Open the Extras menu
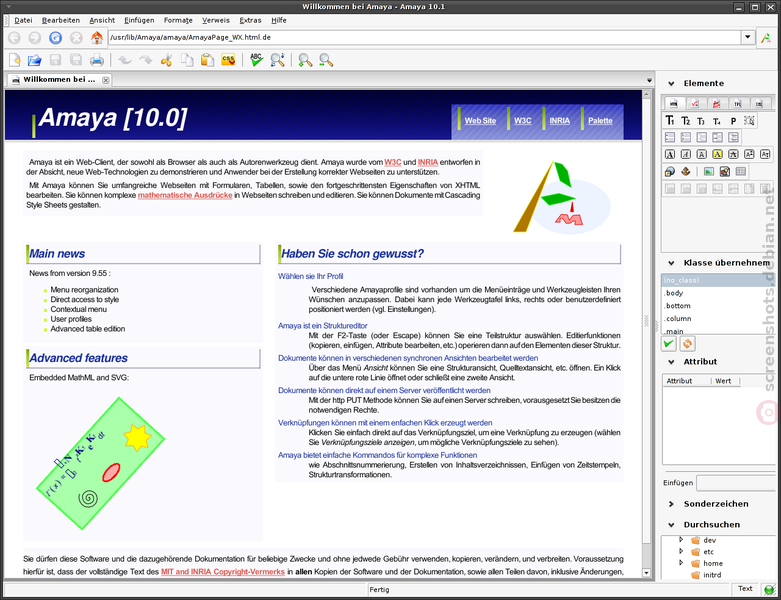 (x=250, y=20)
